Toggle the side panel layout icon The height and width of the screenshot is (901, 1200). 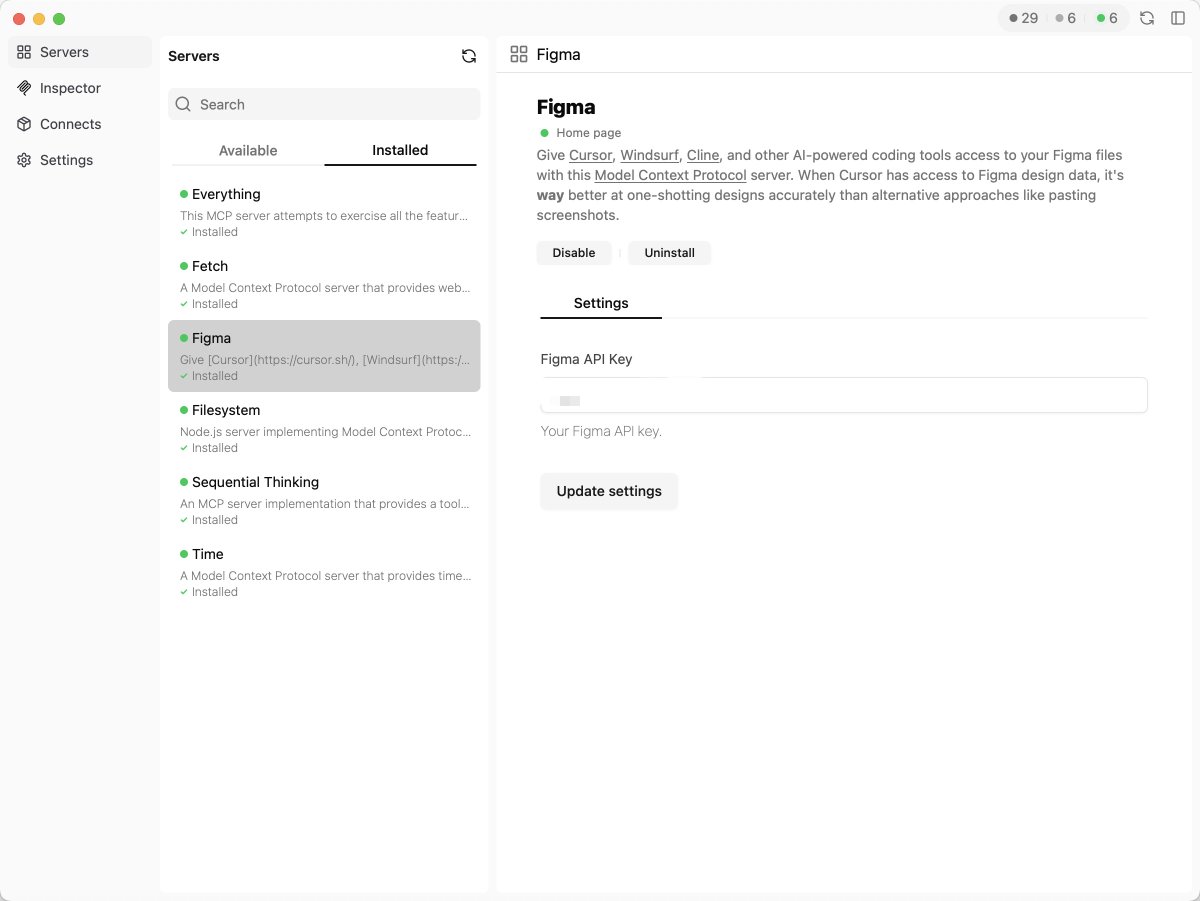tap(1177, 17)
